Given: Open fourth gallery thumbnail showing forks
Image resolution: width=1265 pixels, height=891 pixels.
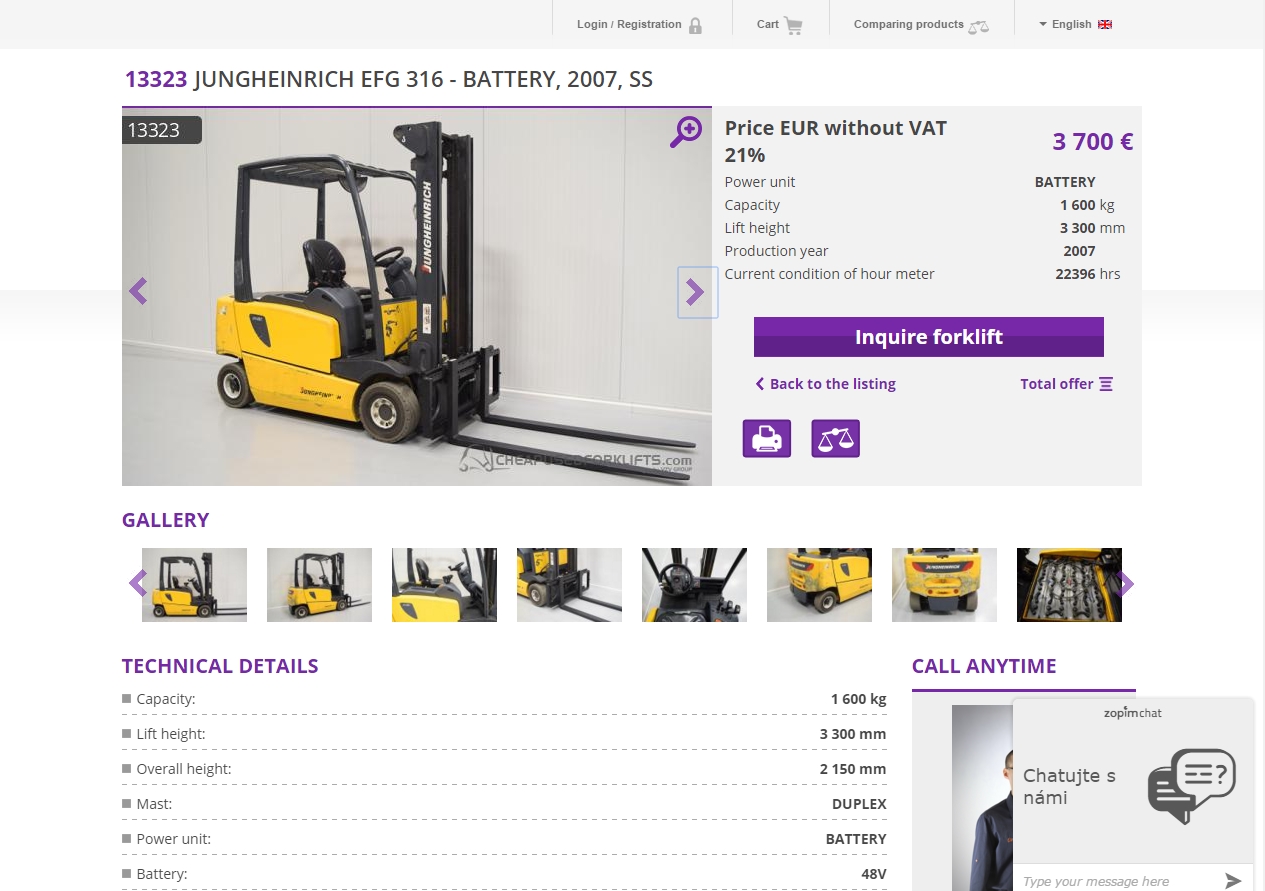Looking at the screenshot, I should pos(569,585).
